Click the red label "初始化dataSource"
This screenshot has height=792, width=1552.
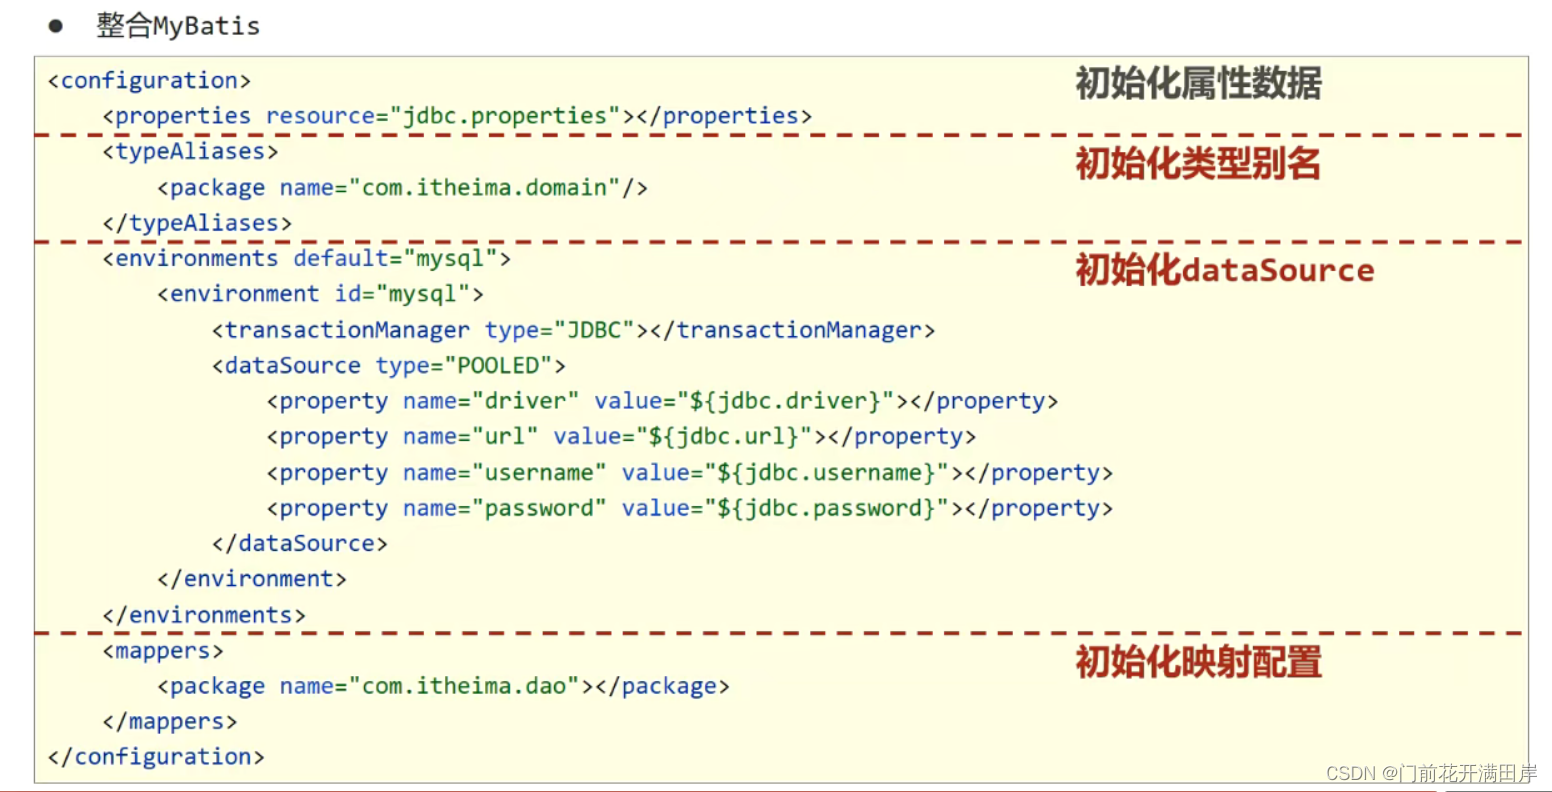pyautogui.click(x=1225, y=270)
